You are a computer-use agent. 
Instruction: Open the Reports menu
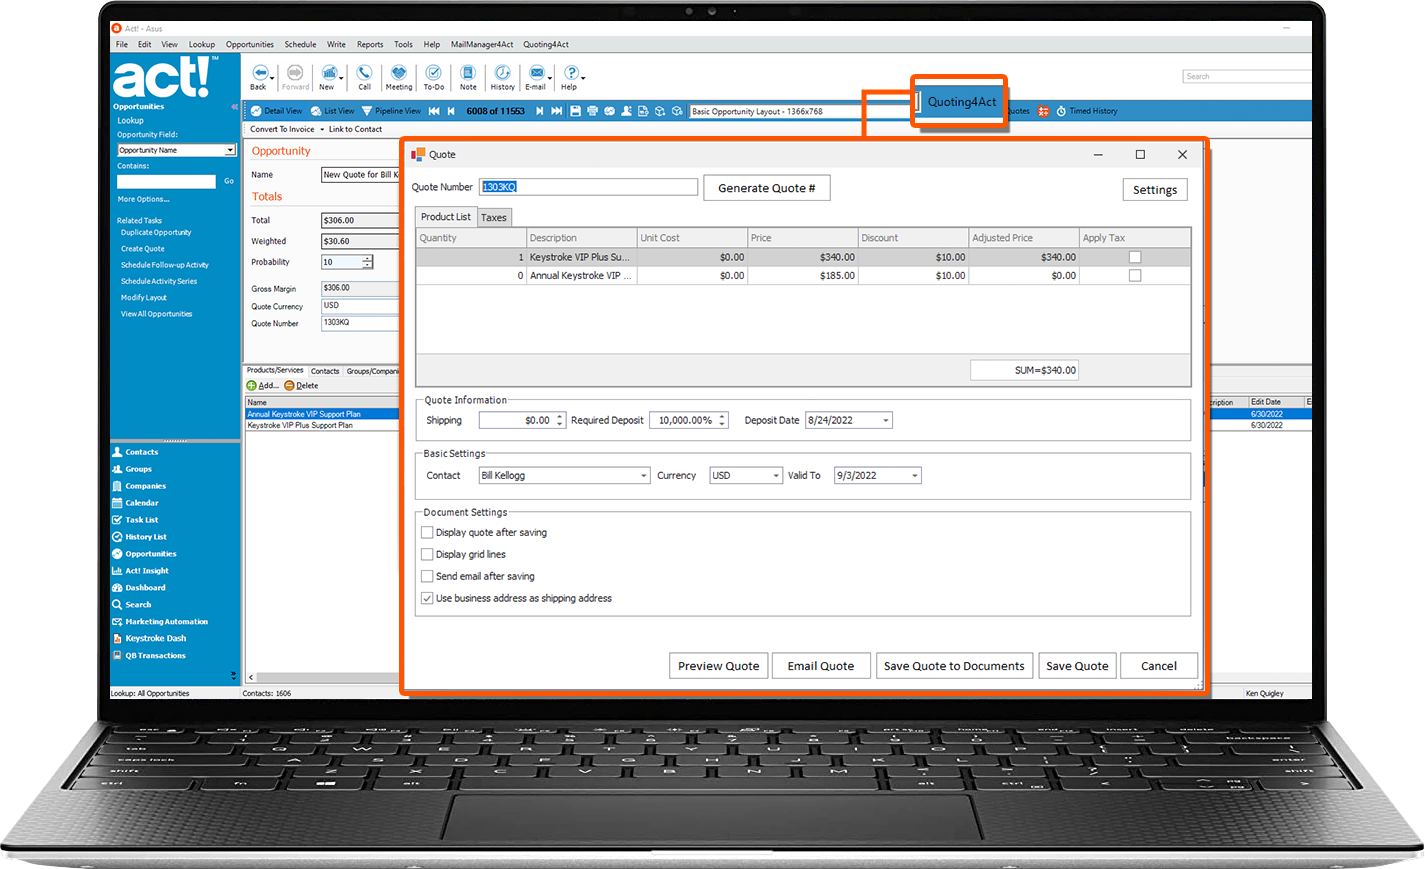(370, 44)
